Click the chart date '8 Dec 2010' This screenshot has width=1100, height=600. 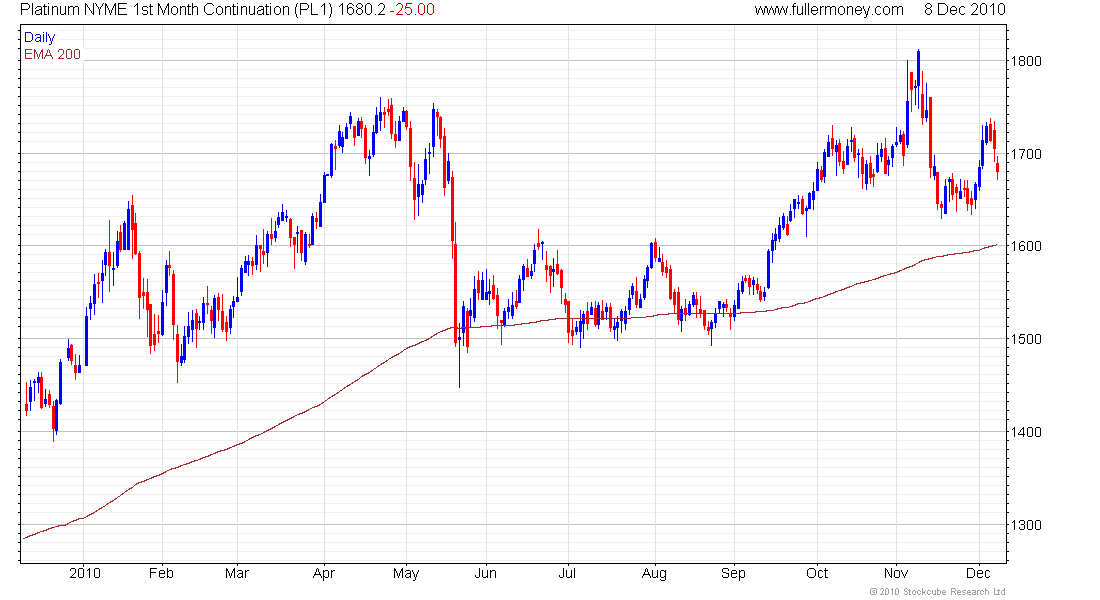[965, 10]
